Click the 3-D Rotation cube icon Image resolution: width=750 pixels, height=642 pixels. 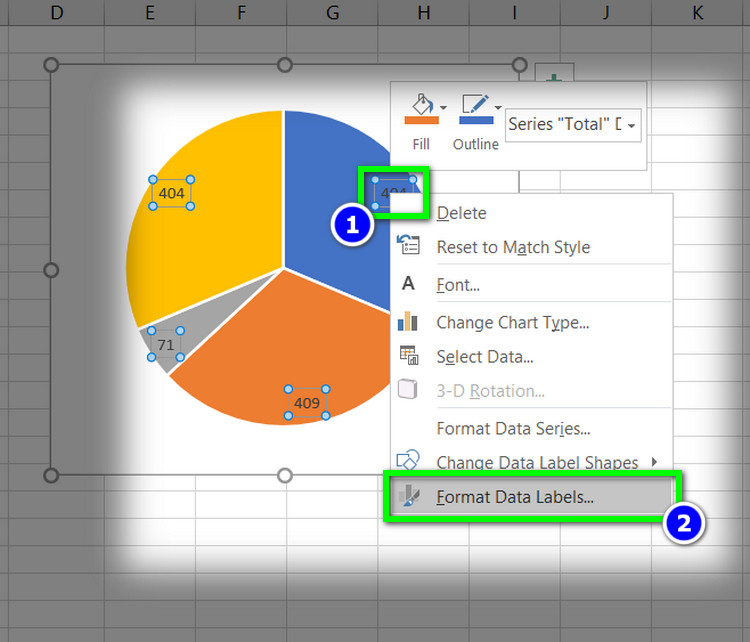pos(408,389)
